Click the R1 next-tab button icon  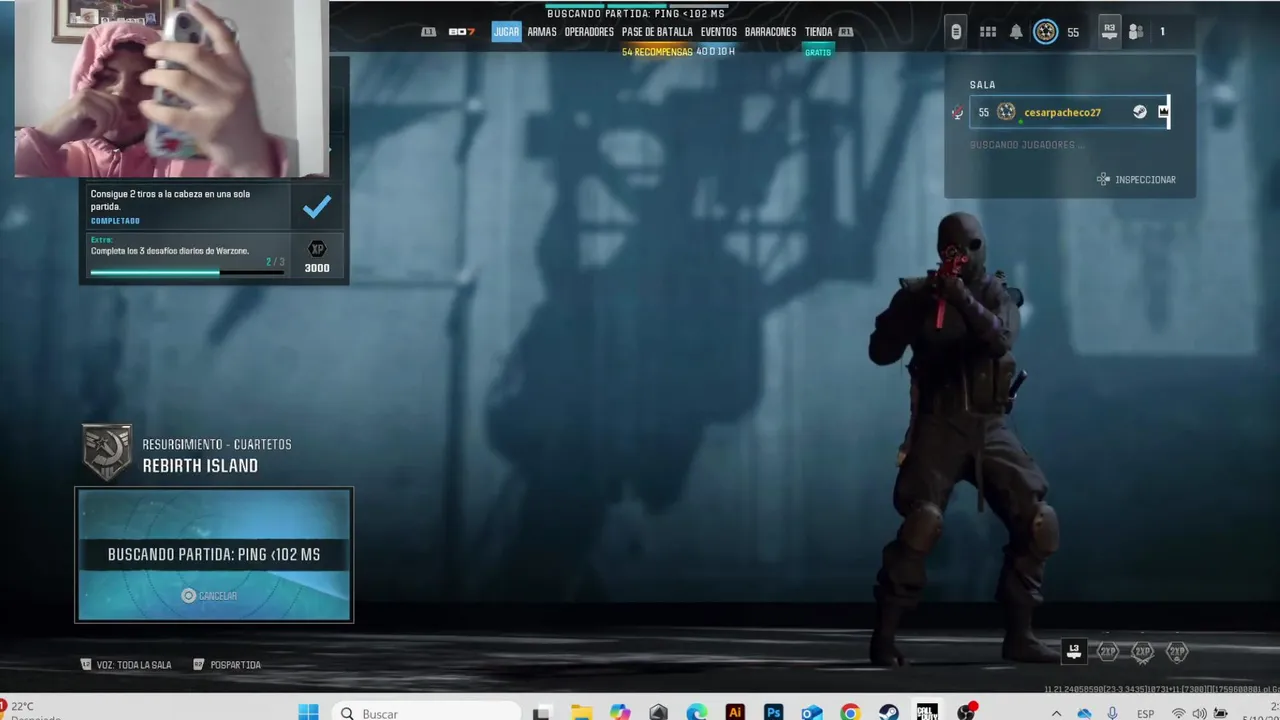(846, 32)
